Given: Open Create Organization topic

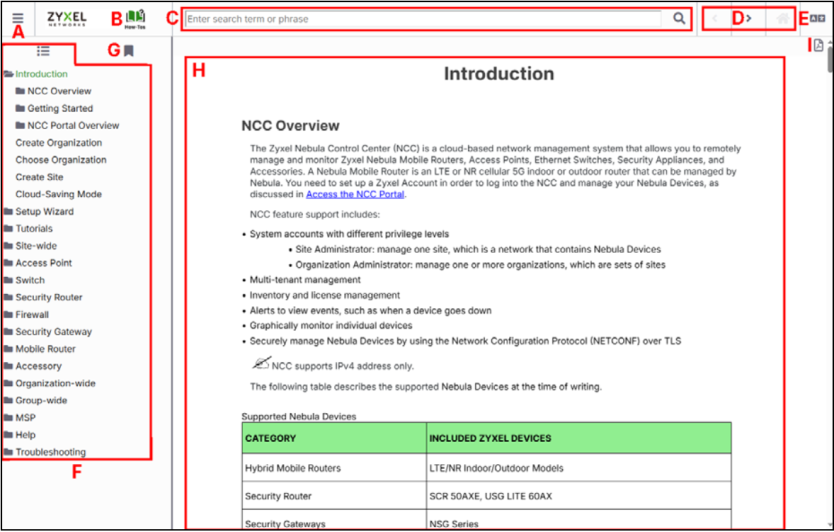Looking at the screenshot, I should (59, 143).
